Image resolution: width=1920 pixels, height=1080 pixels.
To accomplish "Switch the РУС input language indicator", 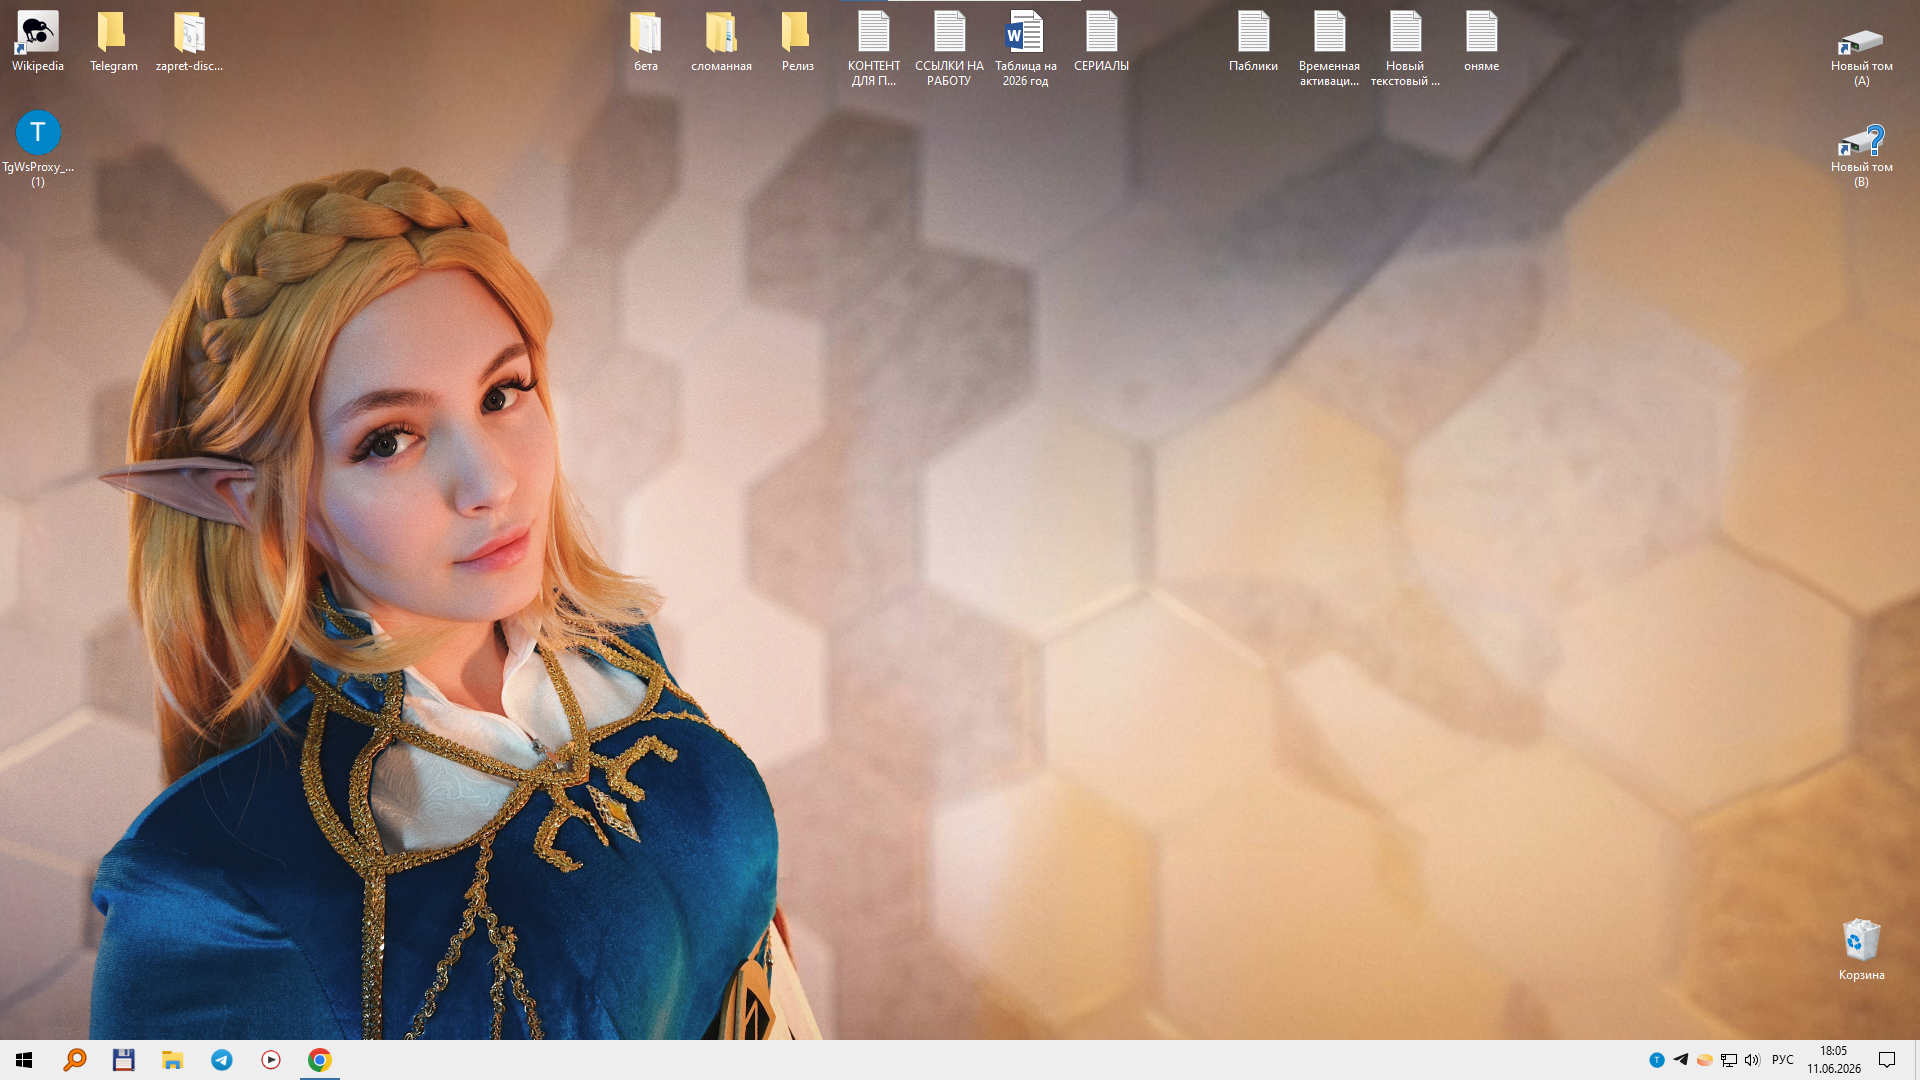I will tap(1783, 1060).
